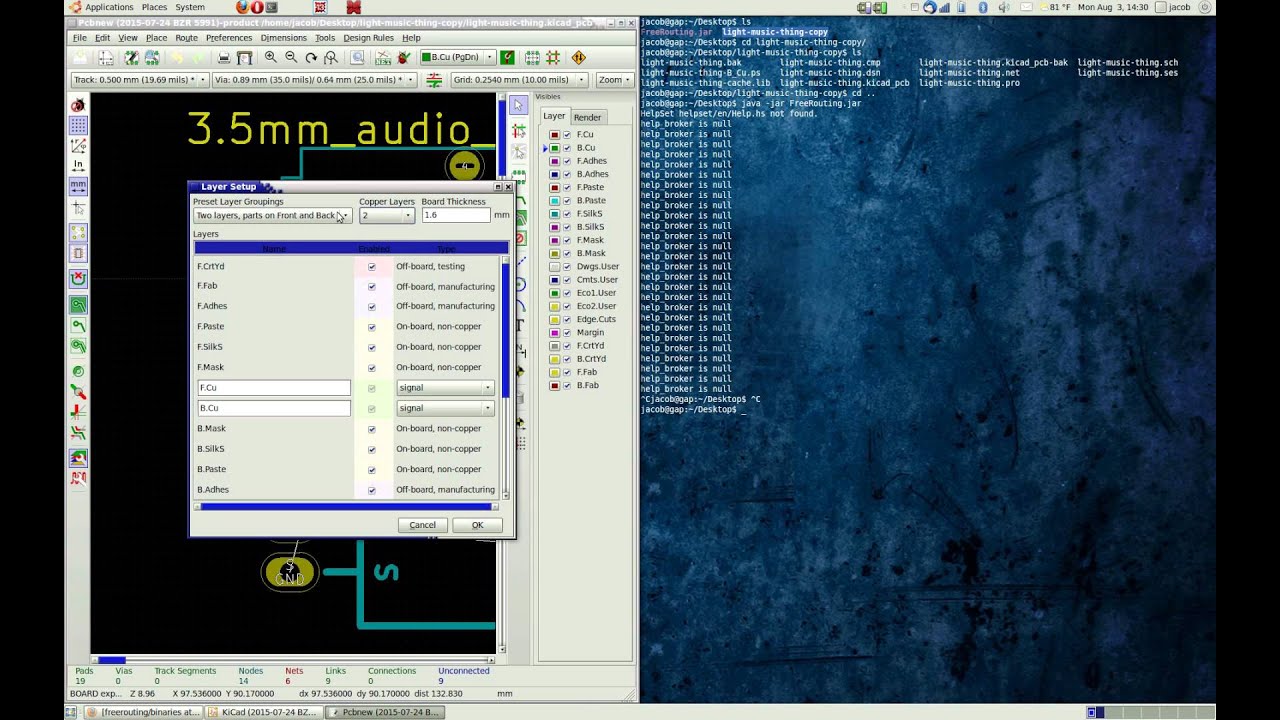Click Cancel in Layer Setup dialog
The width and height of the screenshot is (1280, 720).
click(x=422, y=525)
